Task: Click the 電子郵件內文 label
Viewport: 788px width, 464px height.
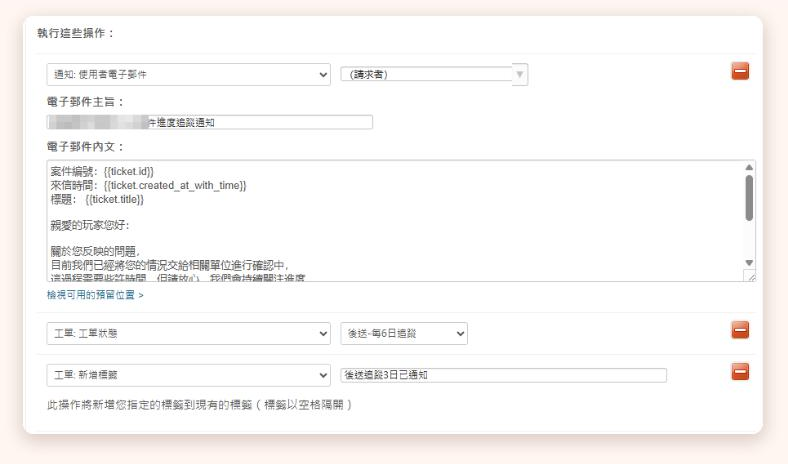Action: pos(85,147)
